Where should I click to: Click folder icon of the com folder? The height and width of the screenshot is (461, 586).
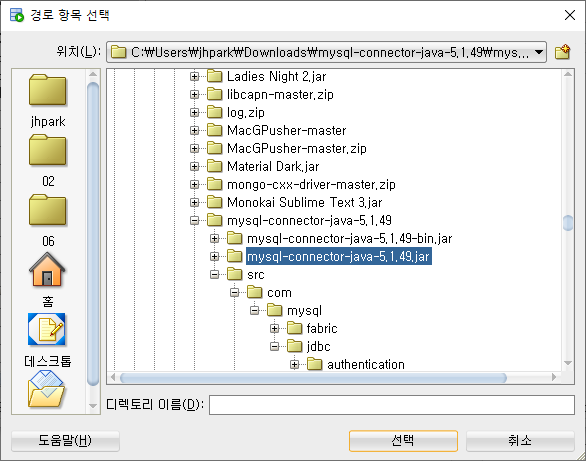click(255, 292)
